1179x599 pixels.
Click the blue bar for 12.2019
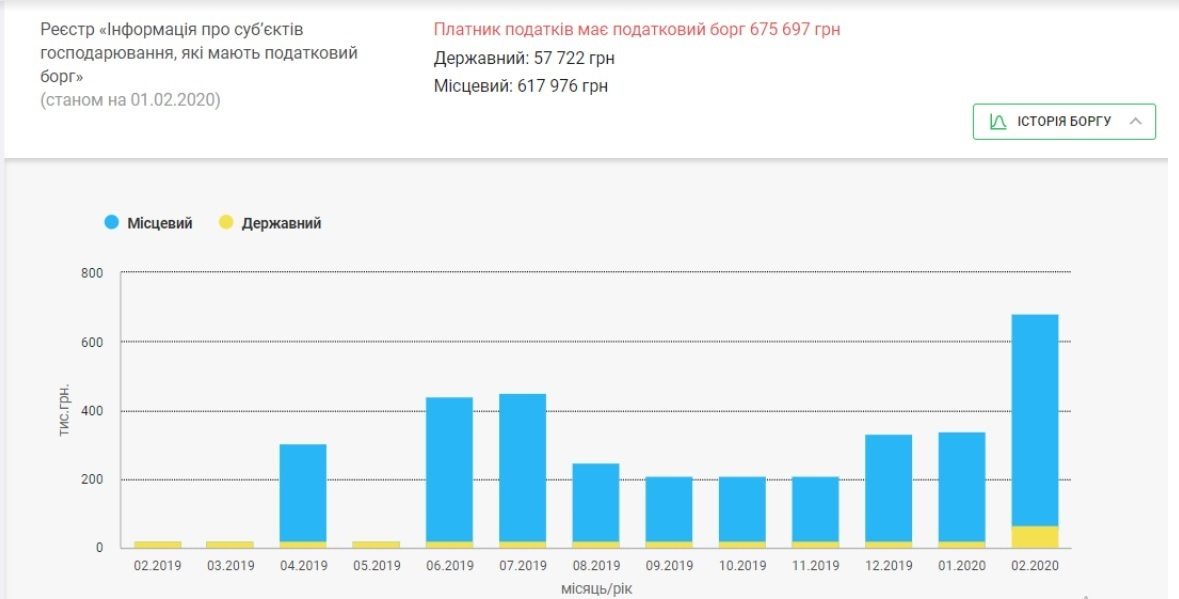888,488
